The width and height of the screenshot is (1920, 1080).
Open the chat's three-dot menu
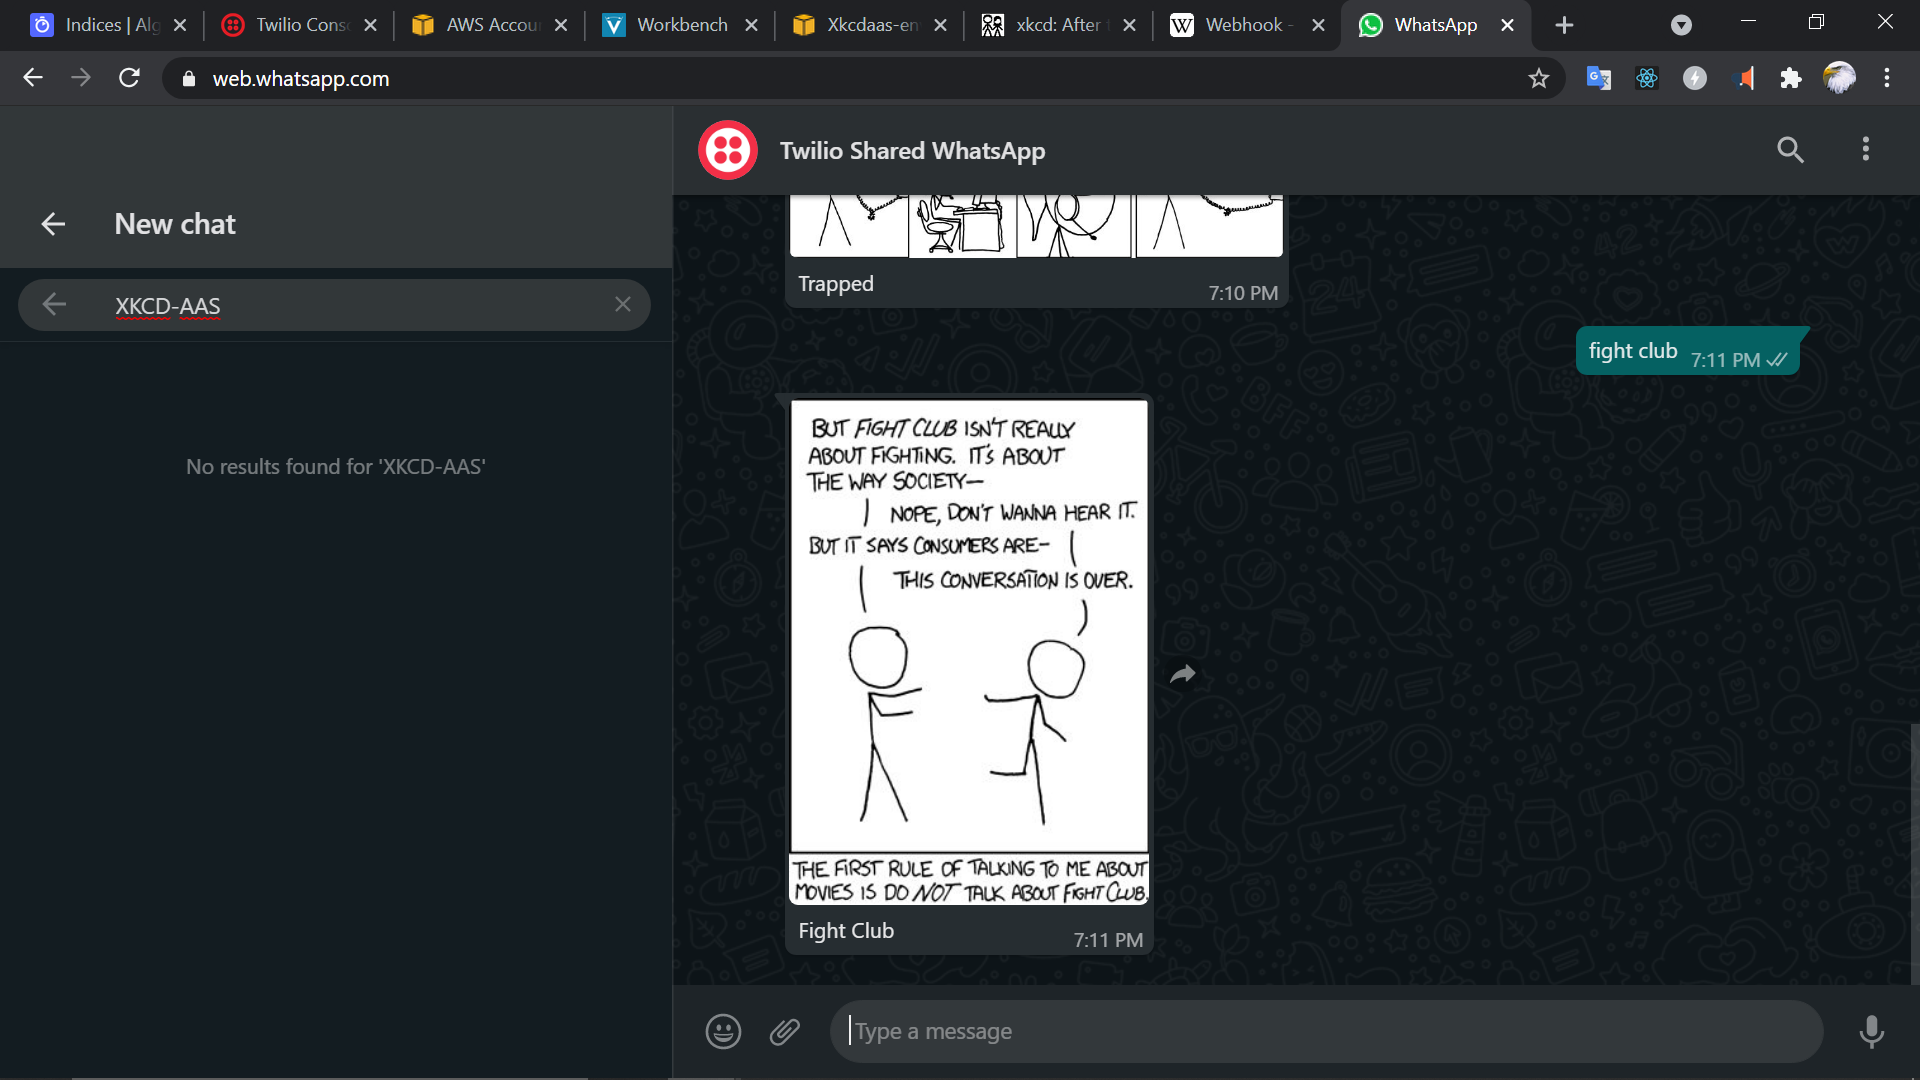point(1865,150)
